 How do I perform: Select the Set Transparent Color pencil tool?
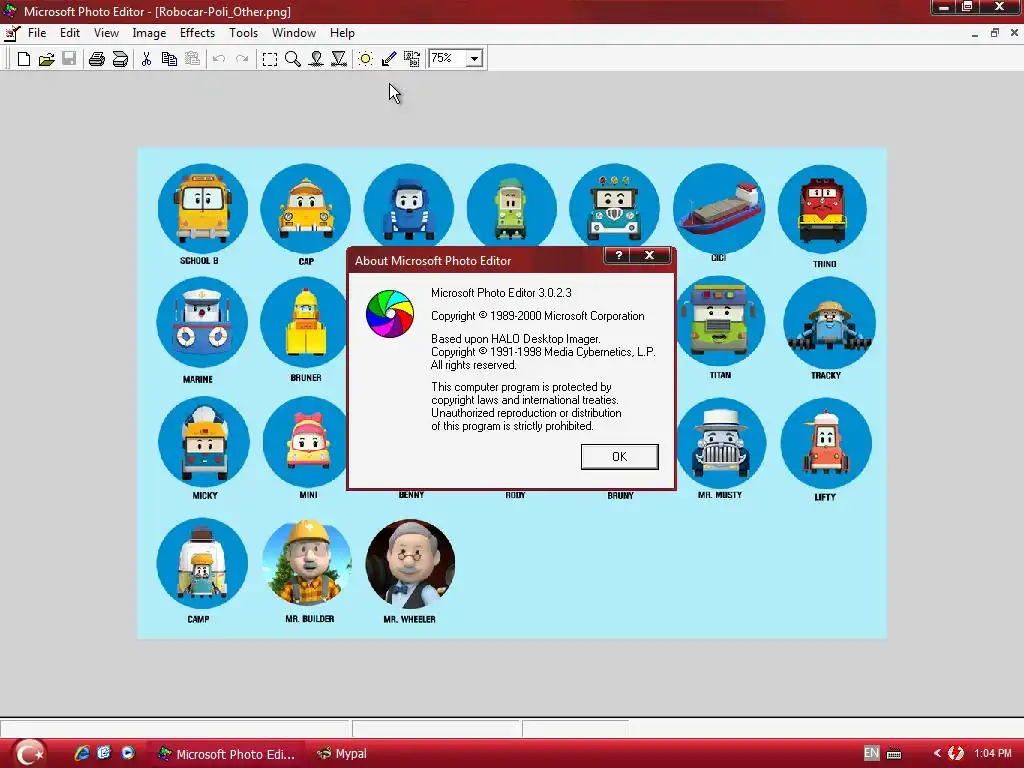coord(389,59)
